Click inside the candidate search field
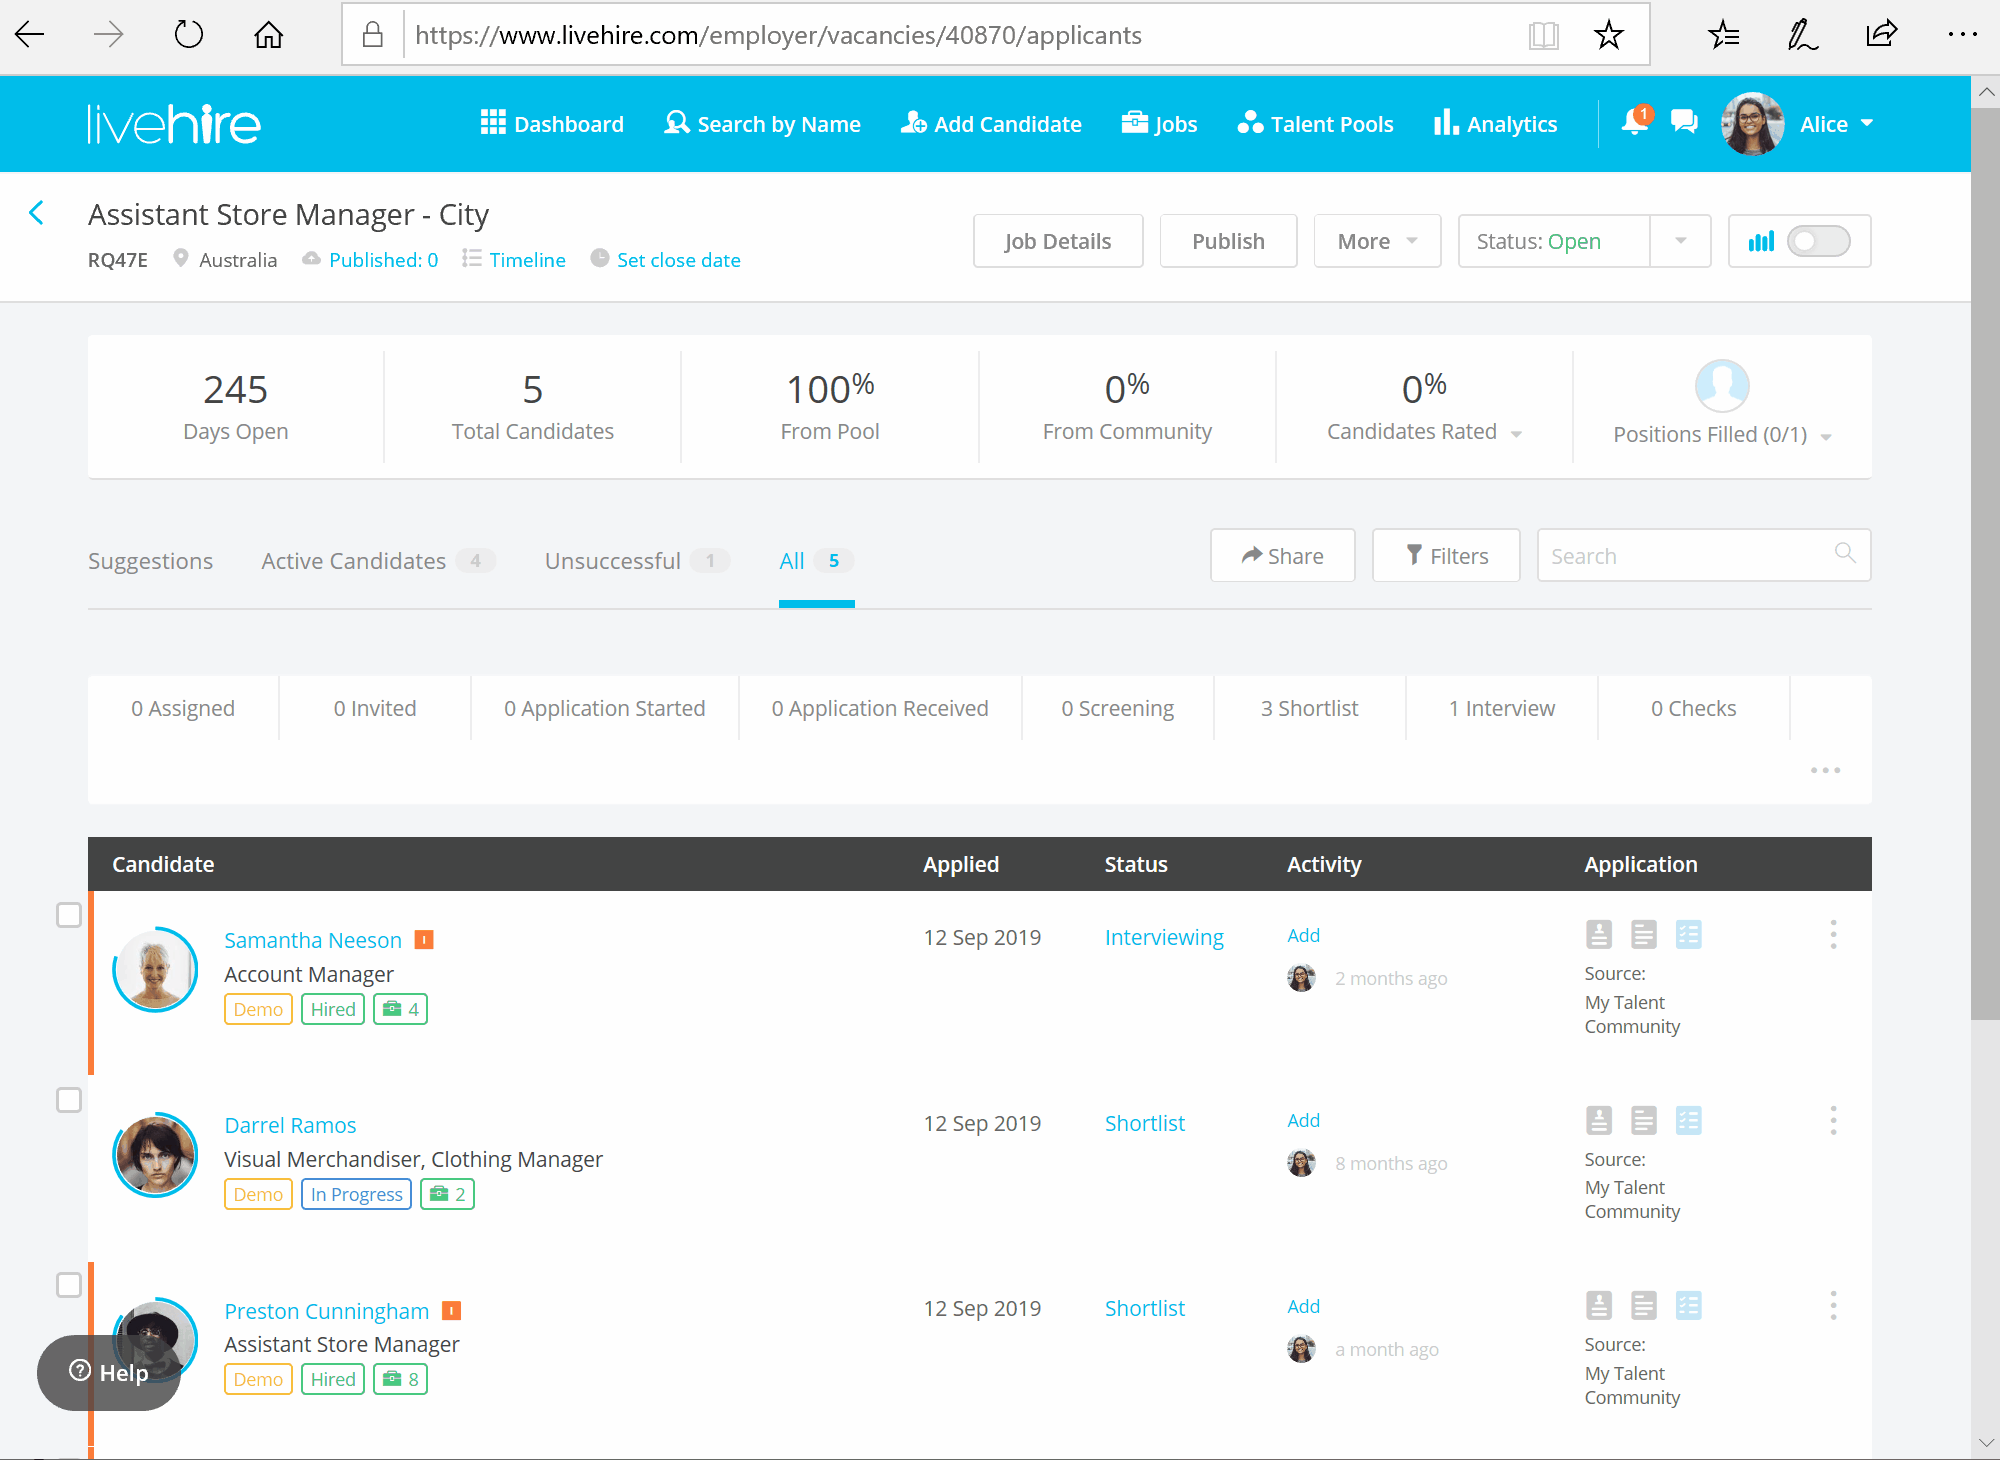The height and width of the screenshot is (1460, 2000). [1680, 555]
